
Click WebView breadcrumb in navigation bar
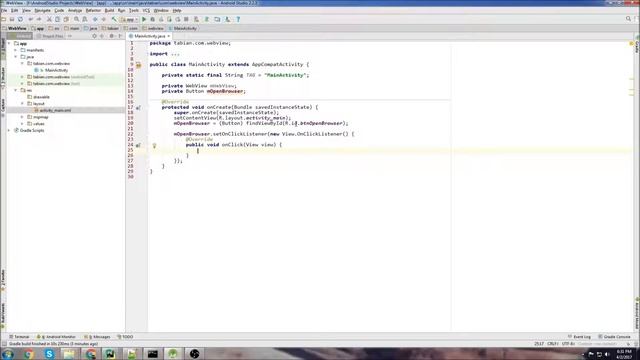pos(14,29)
